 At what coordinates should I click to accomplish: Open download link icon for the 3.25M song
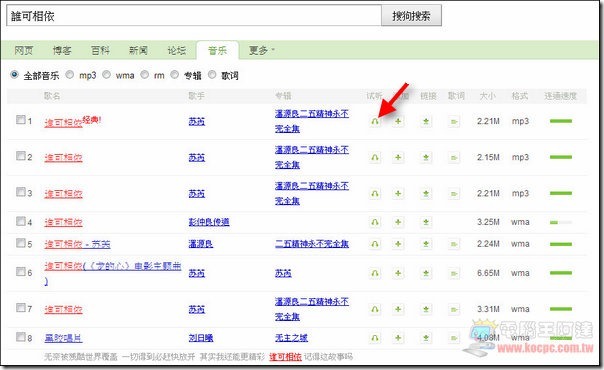(426, 222)
